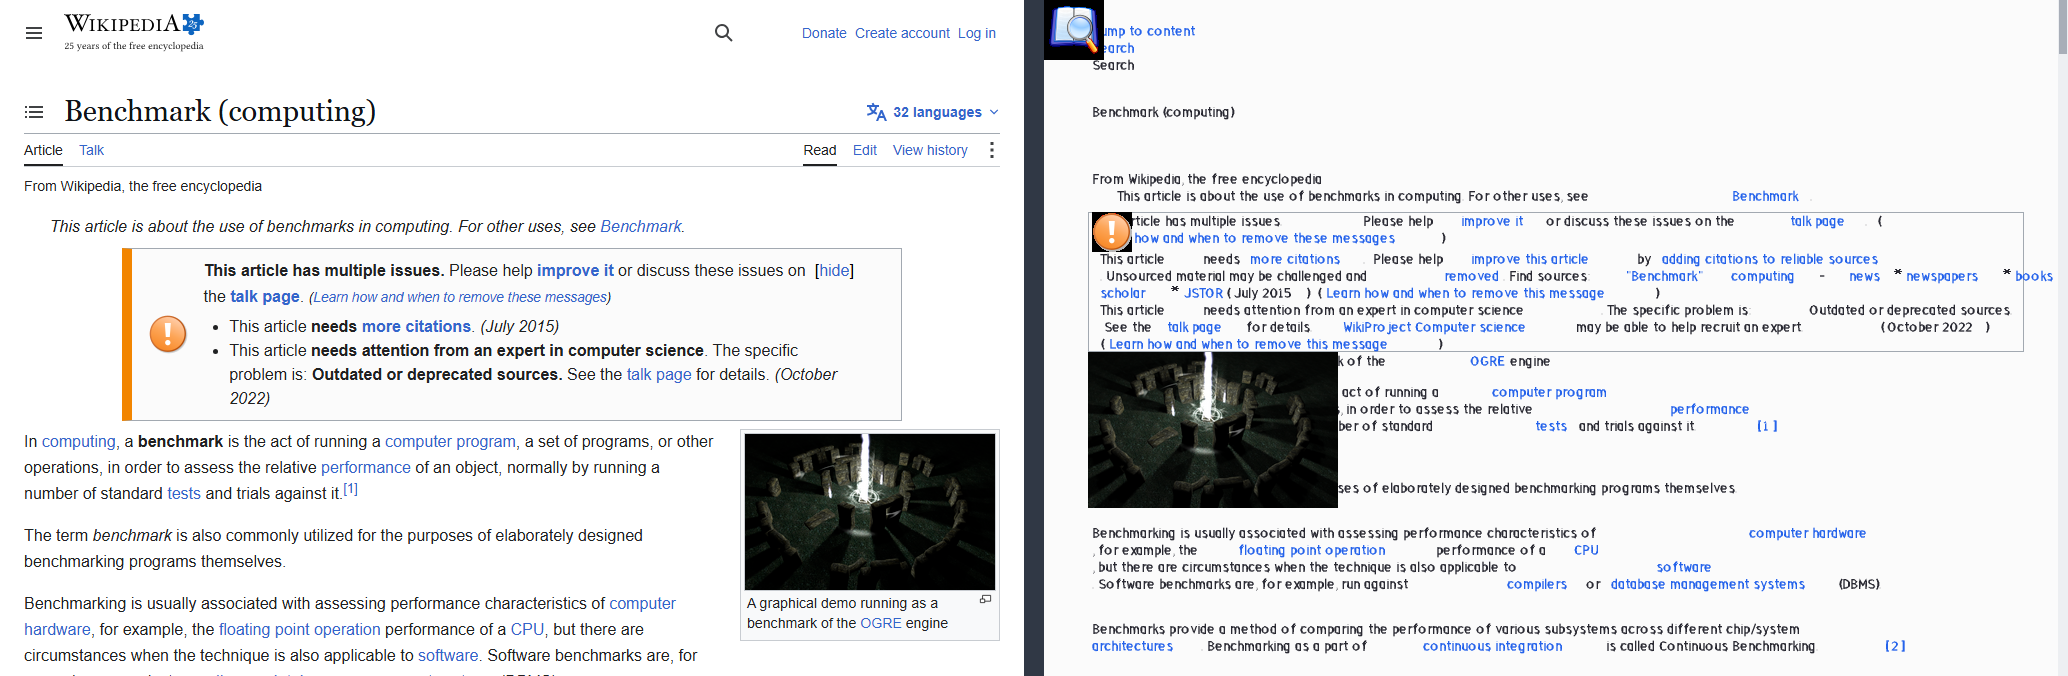
Task: Open the more options vertical dots menu
Action: (x=991, y=150)
